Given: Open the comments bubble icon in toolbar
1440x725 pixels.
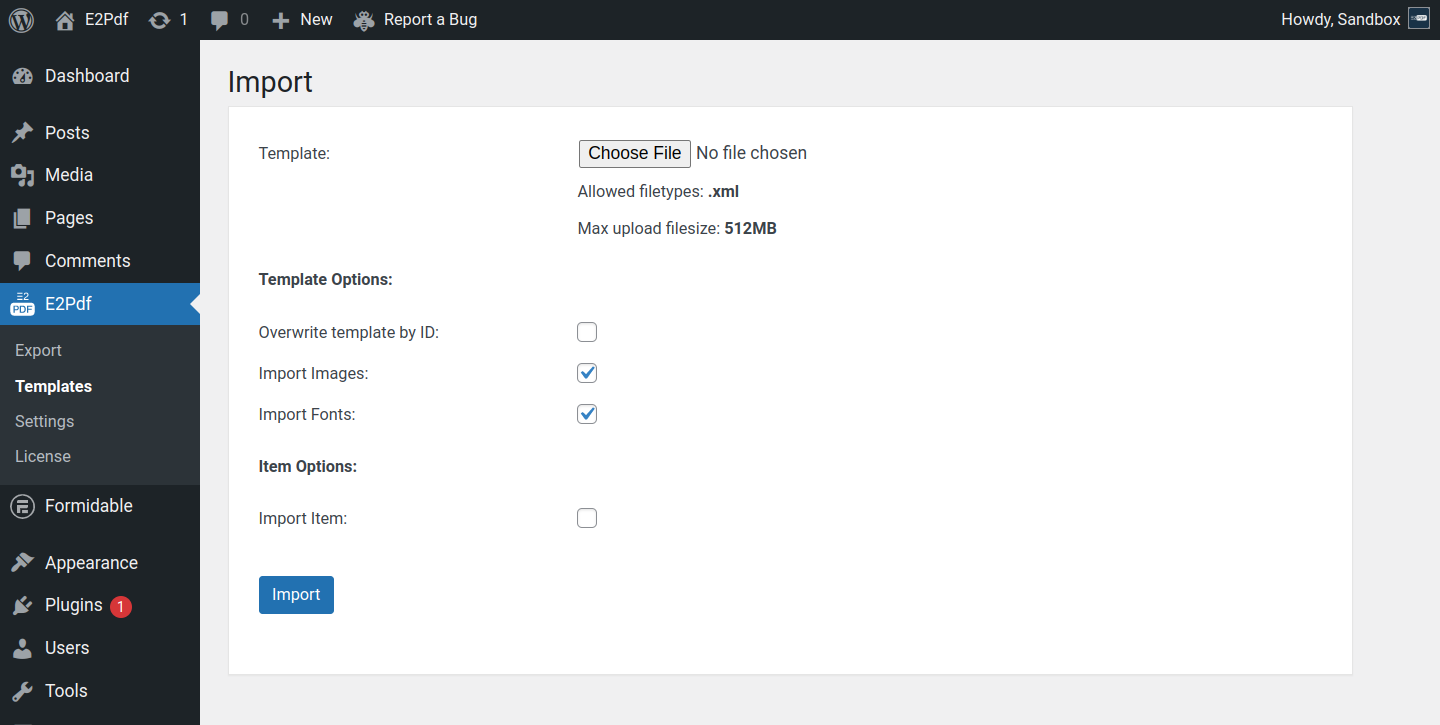Looking at the screenshot, I should click(220, 20).
